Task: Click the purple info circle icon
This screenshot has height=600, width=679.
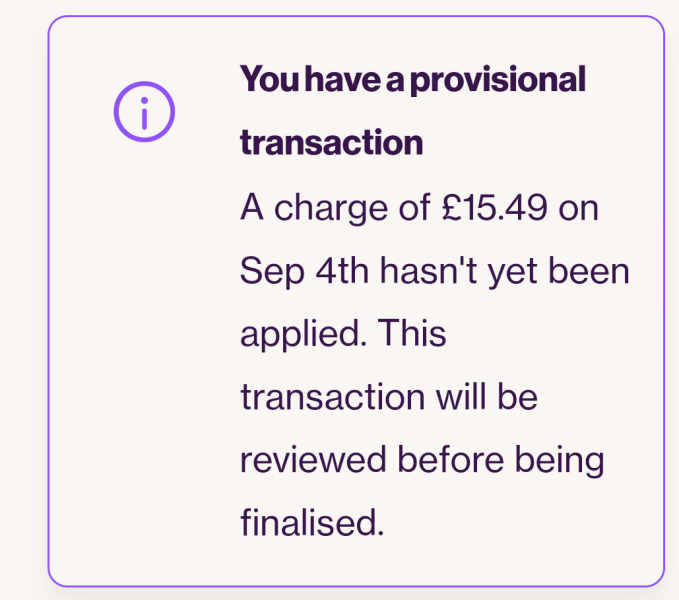Action: tap(144, 112)
